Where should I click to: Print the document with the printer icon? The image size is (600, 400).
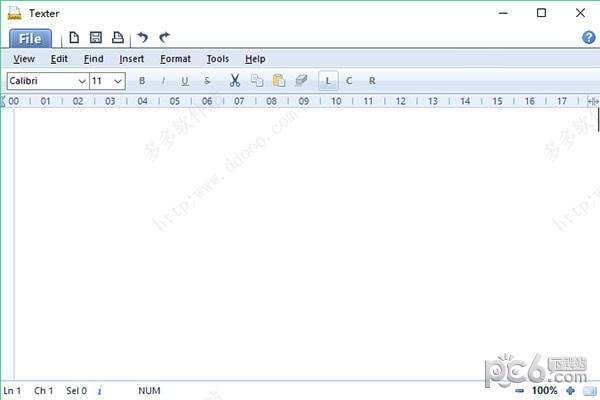click(x=117, y=38)
